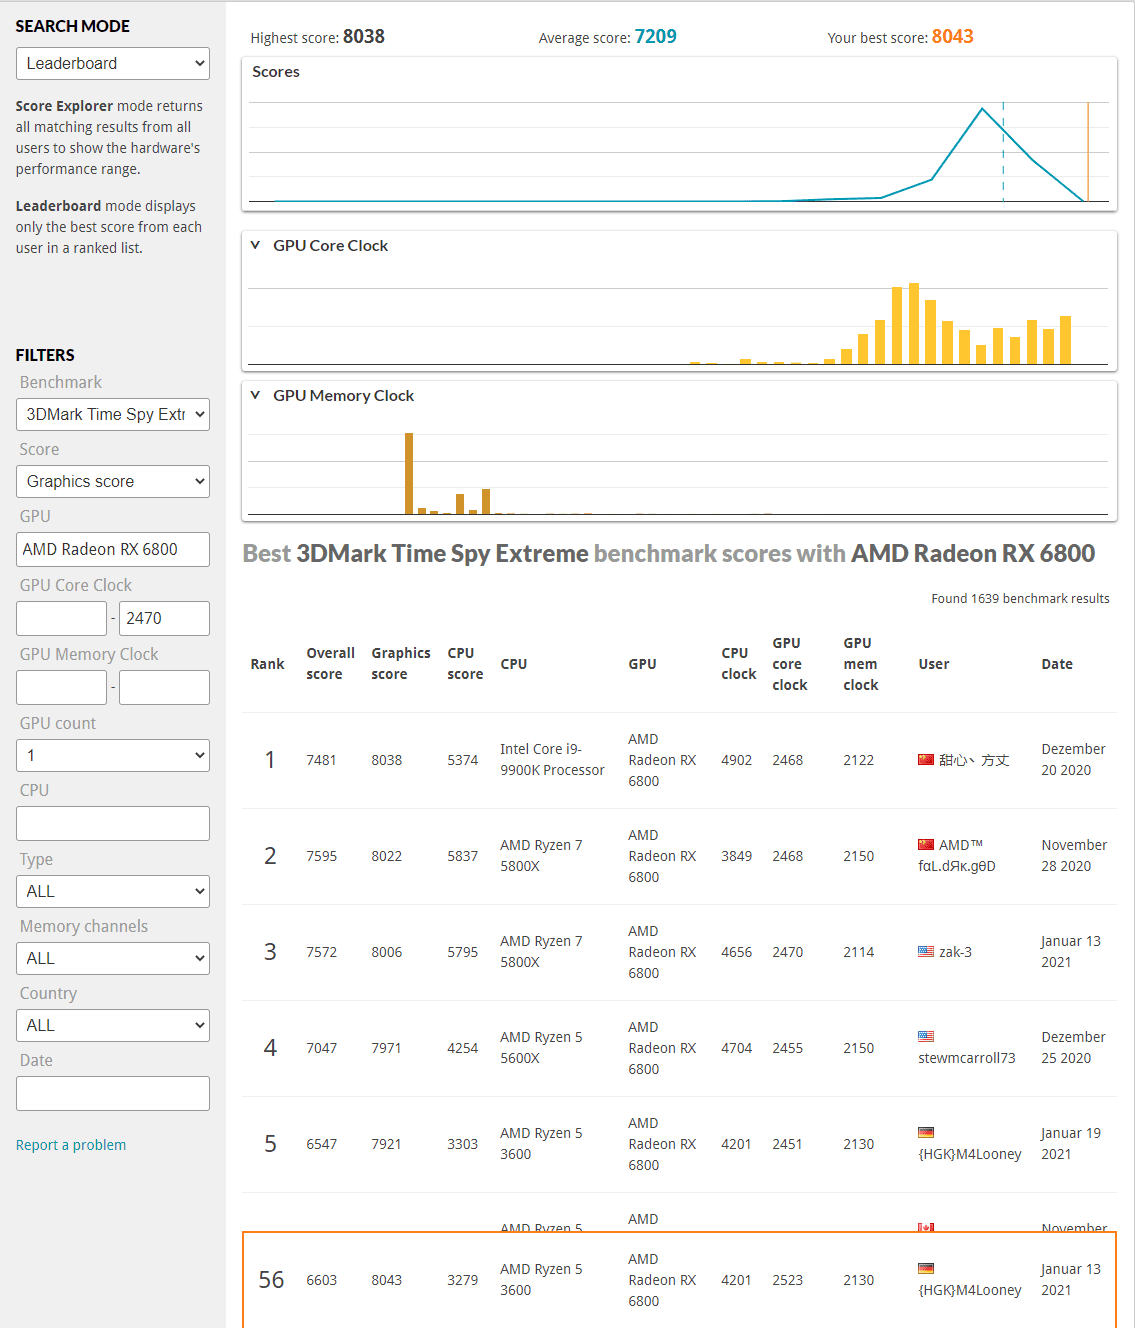Click the Date column header
The image size is (1135, 1328).
(1057, 664)
